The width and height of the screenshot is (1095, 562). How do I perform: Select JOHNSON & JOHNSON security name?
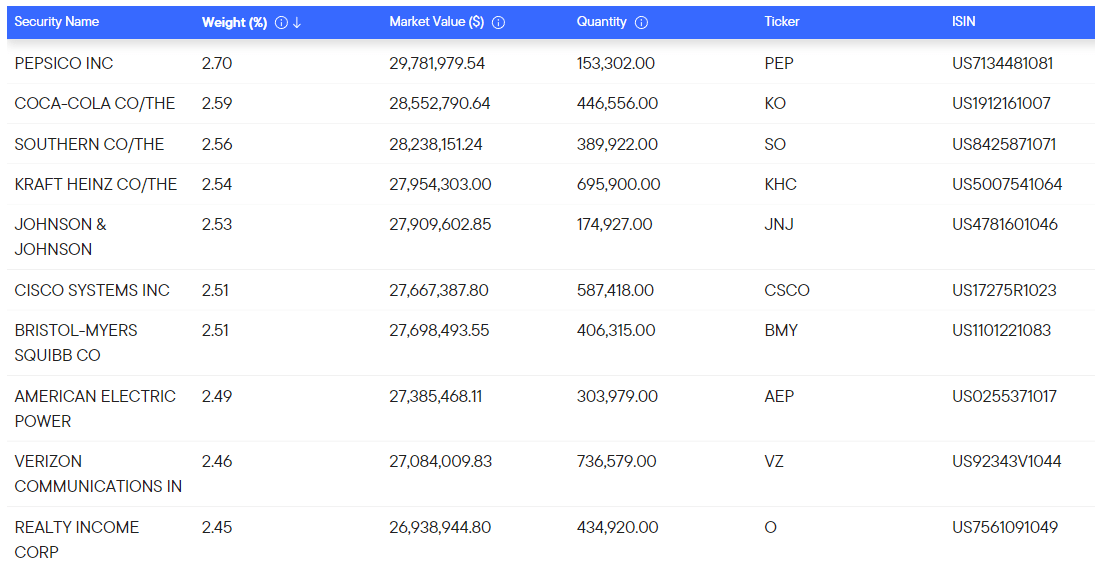tap(61, 237)
